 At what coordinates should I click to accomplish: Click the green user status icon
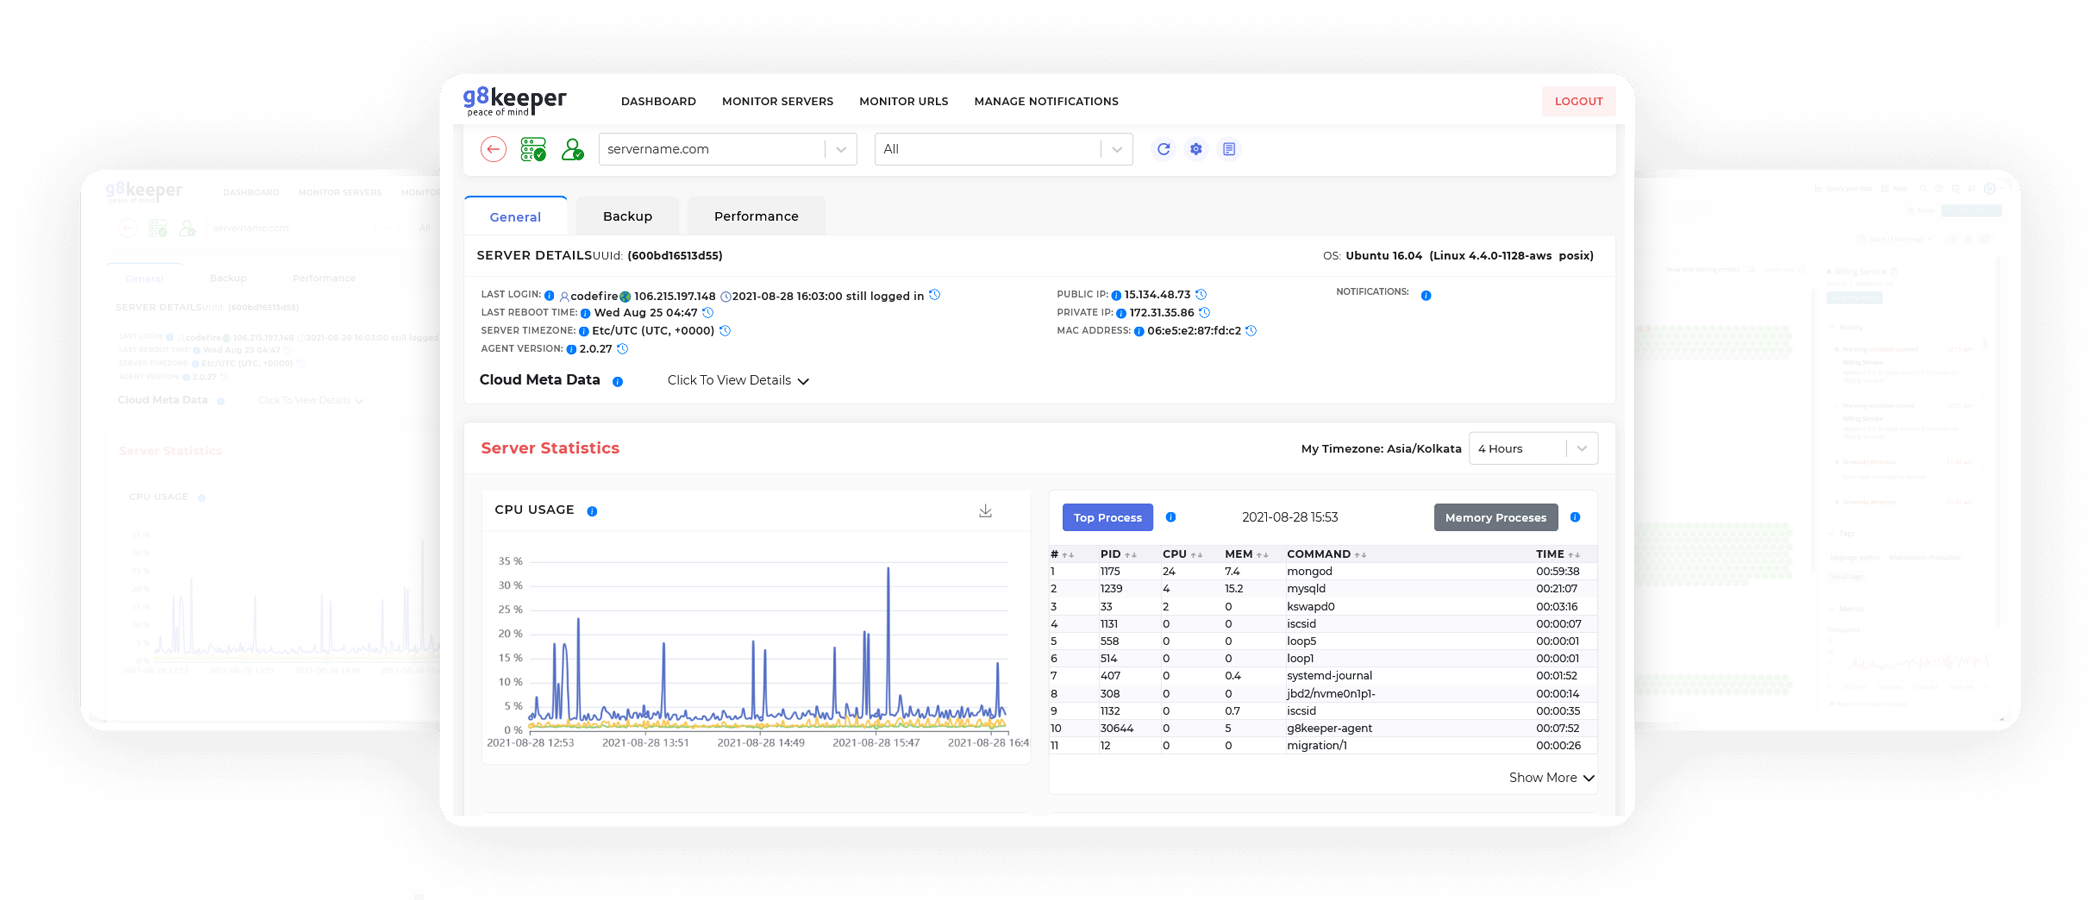(x=572, y=149)
